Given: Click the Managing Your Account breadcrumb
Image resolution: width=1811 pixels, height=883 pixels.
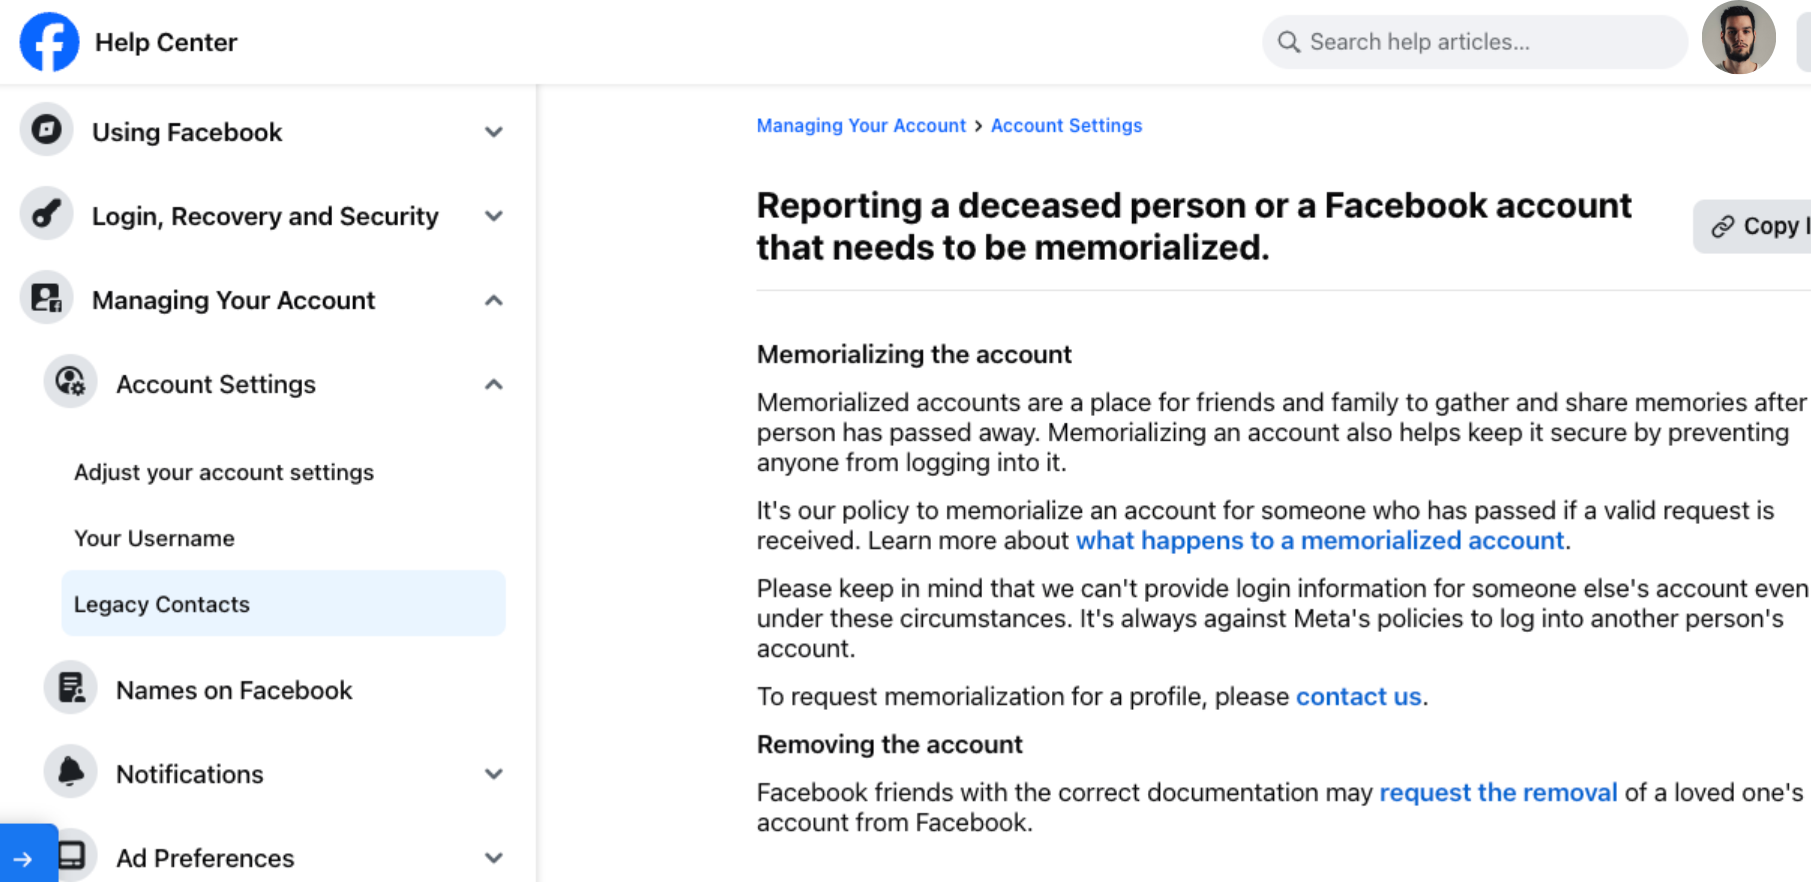Looking at the screenshot, I should 861,125.
